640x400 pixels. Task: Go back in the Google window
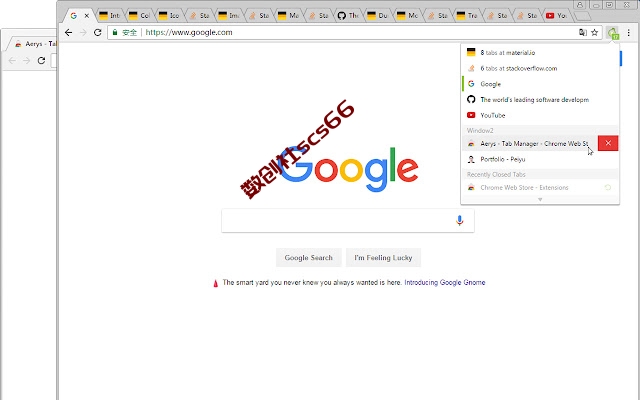click(69, 32)
